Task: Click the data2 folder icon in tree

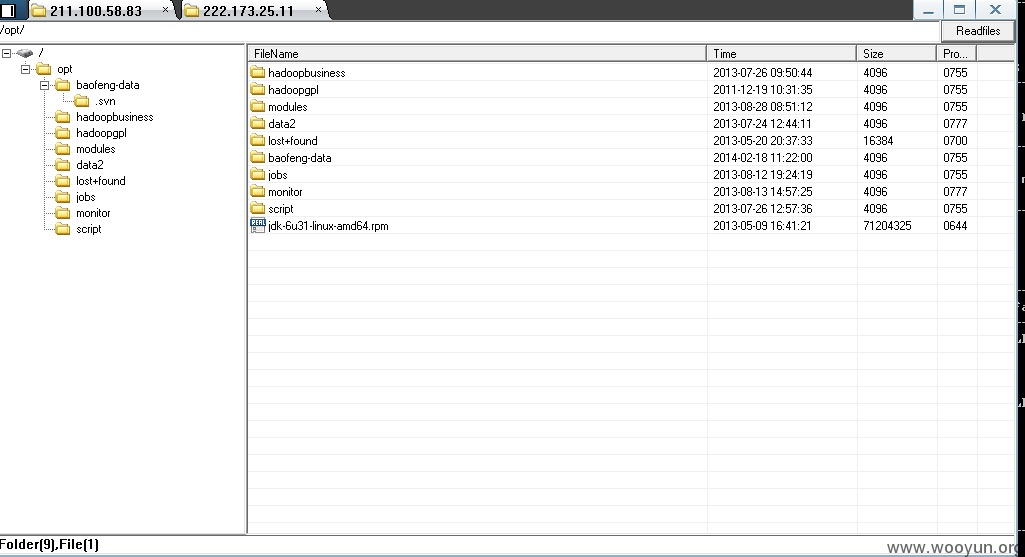Action: click(x=63, y=165)
